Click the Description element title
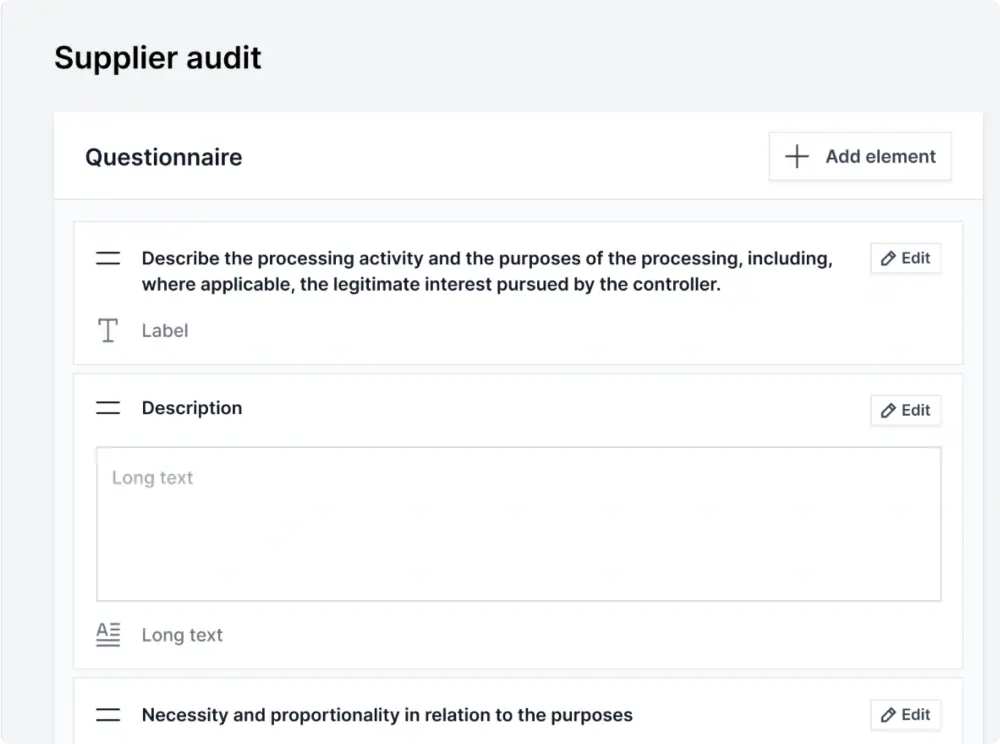 click(x=192, y=408)
